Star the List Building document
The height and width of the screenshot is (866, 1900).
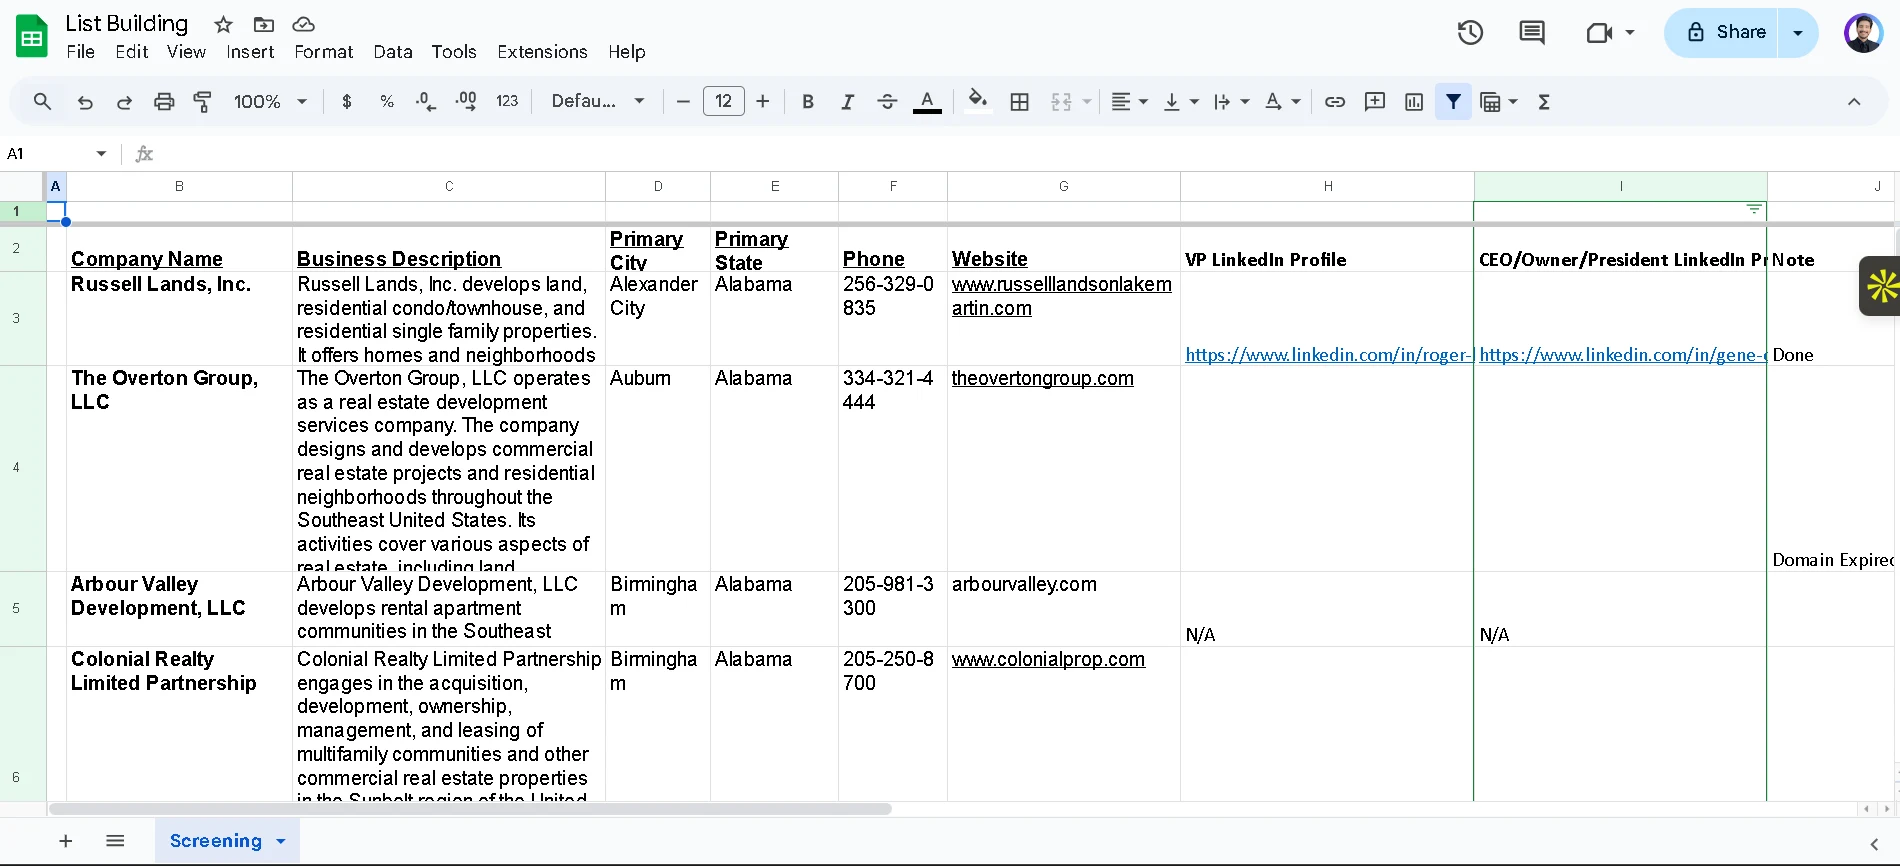coord(223,24)
